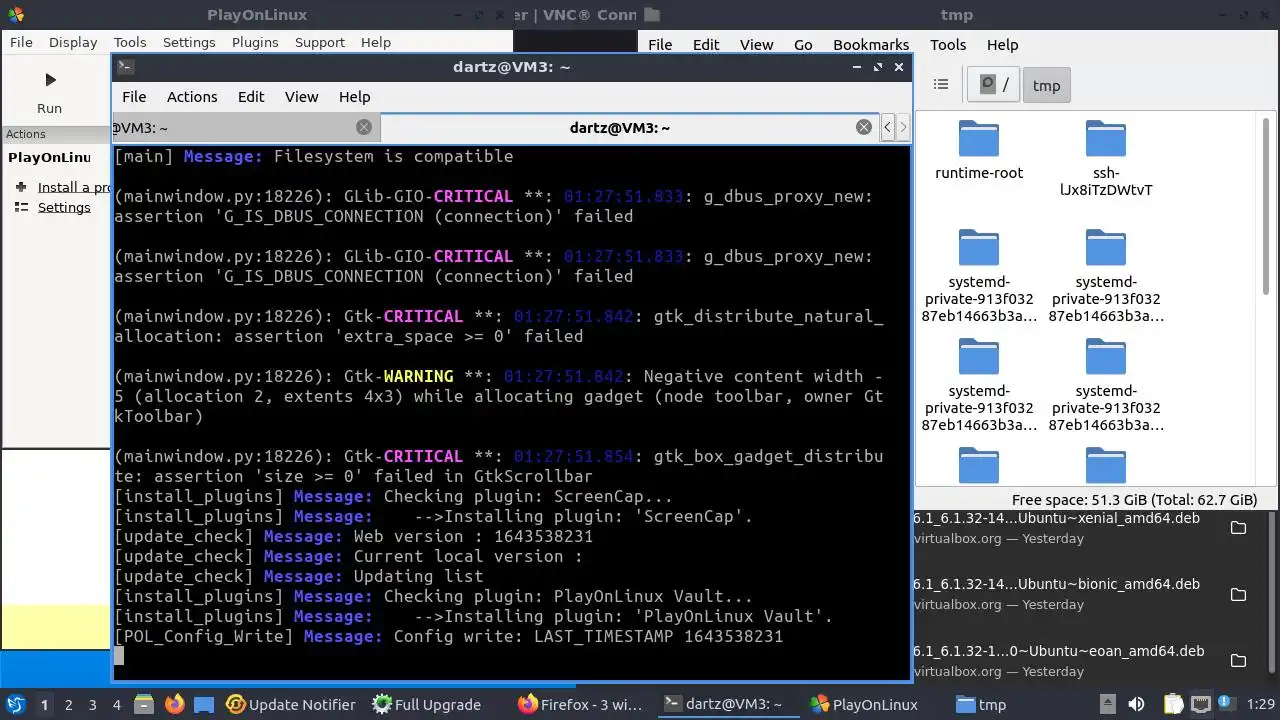Open file manager Tools menu
This screenshot has height=720, width=1280.
(948, 44)
